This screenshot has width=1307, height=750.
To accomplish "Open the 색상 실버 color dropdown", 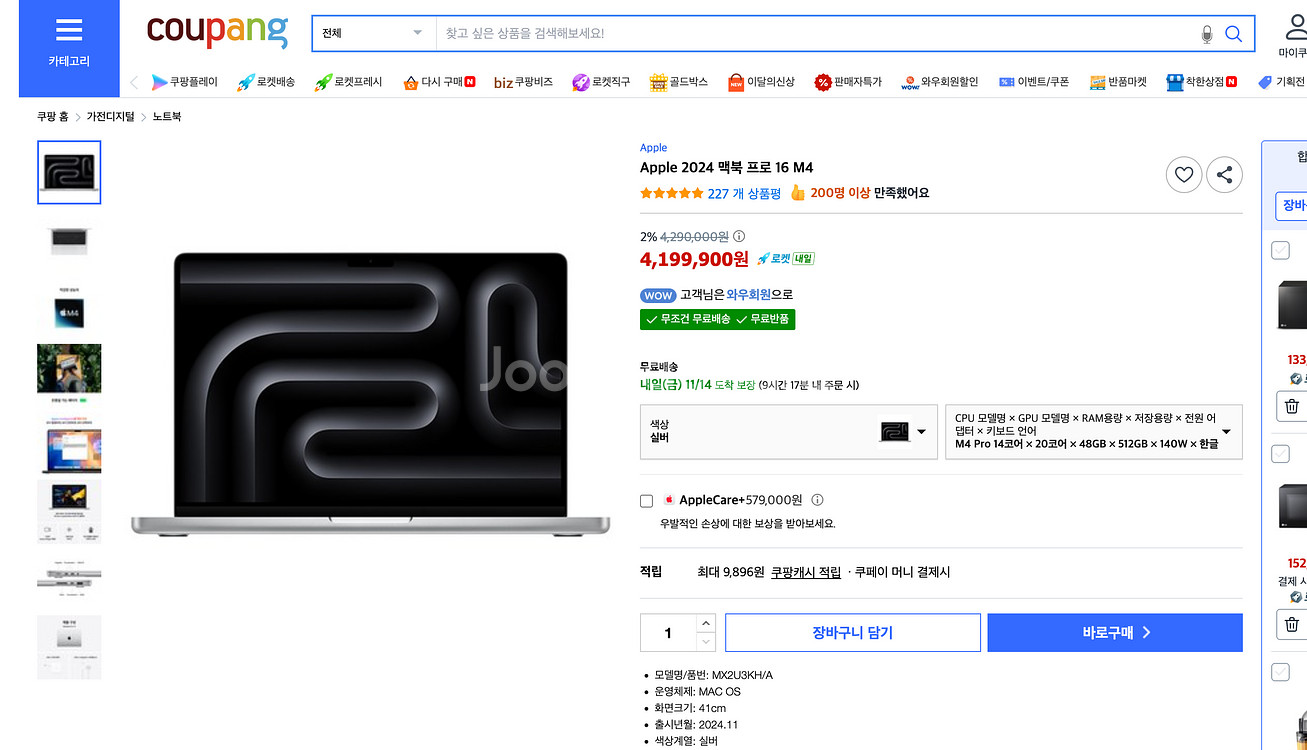I will coord(775,432).
